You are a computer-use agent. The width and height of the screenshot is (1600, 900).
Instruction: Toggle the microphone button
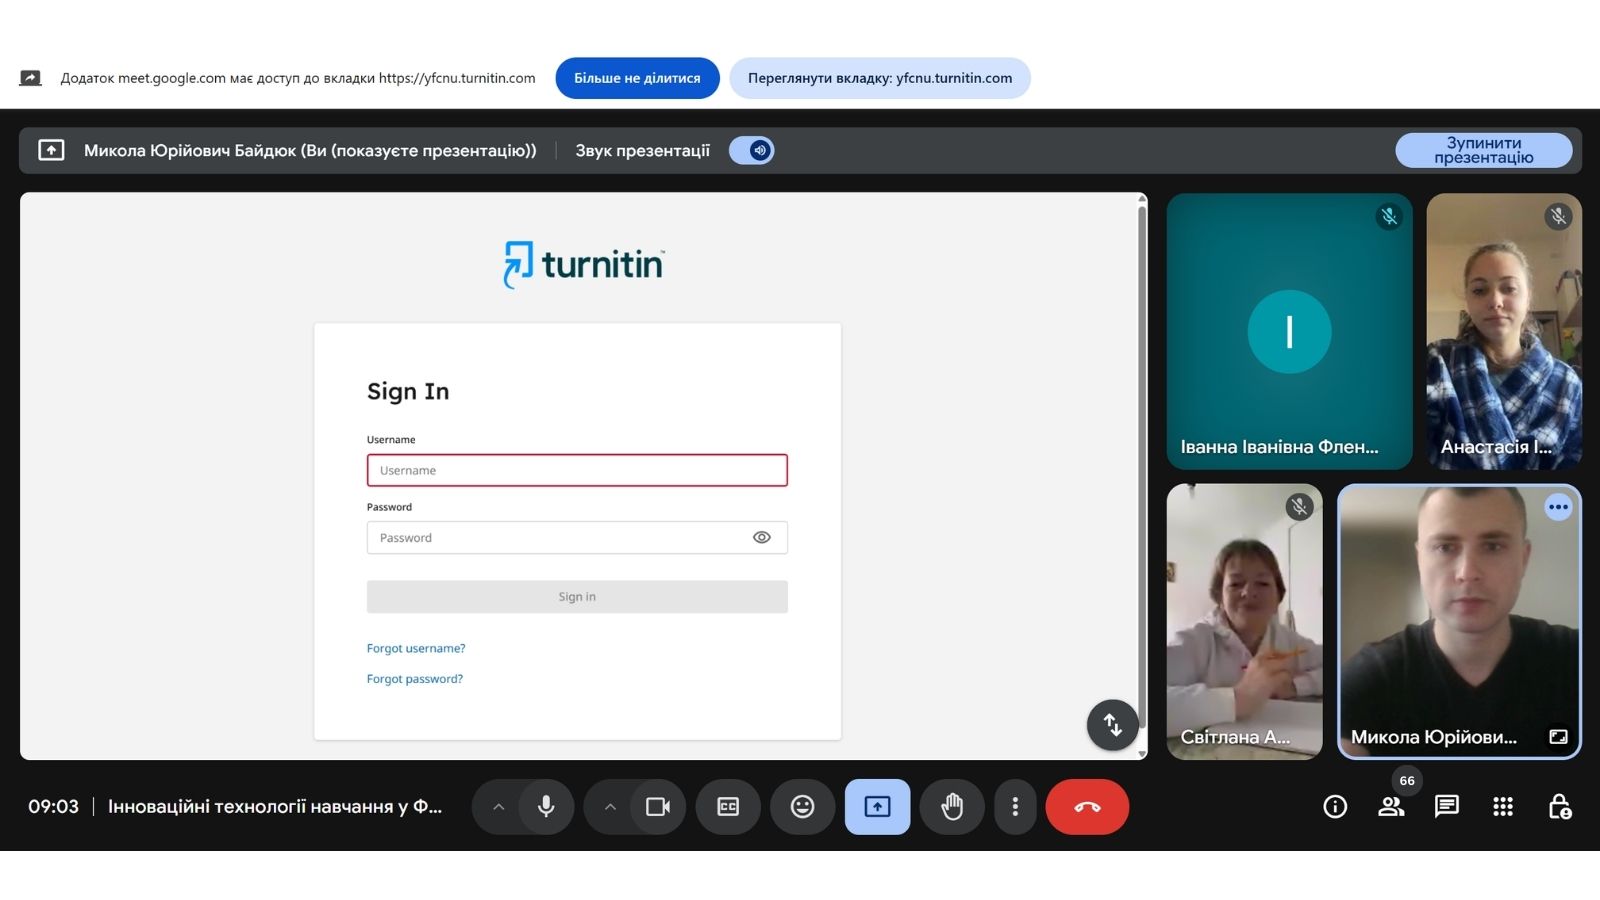[546, 807]
